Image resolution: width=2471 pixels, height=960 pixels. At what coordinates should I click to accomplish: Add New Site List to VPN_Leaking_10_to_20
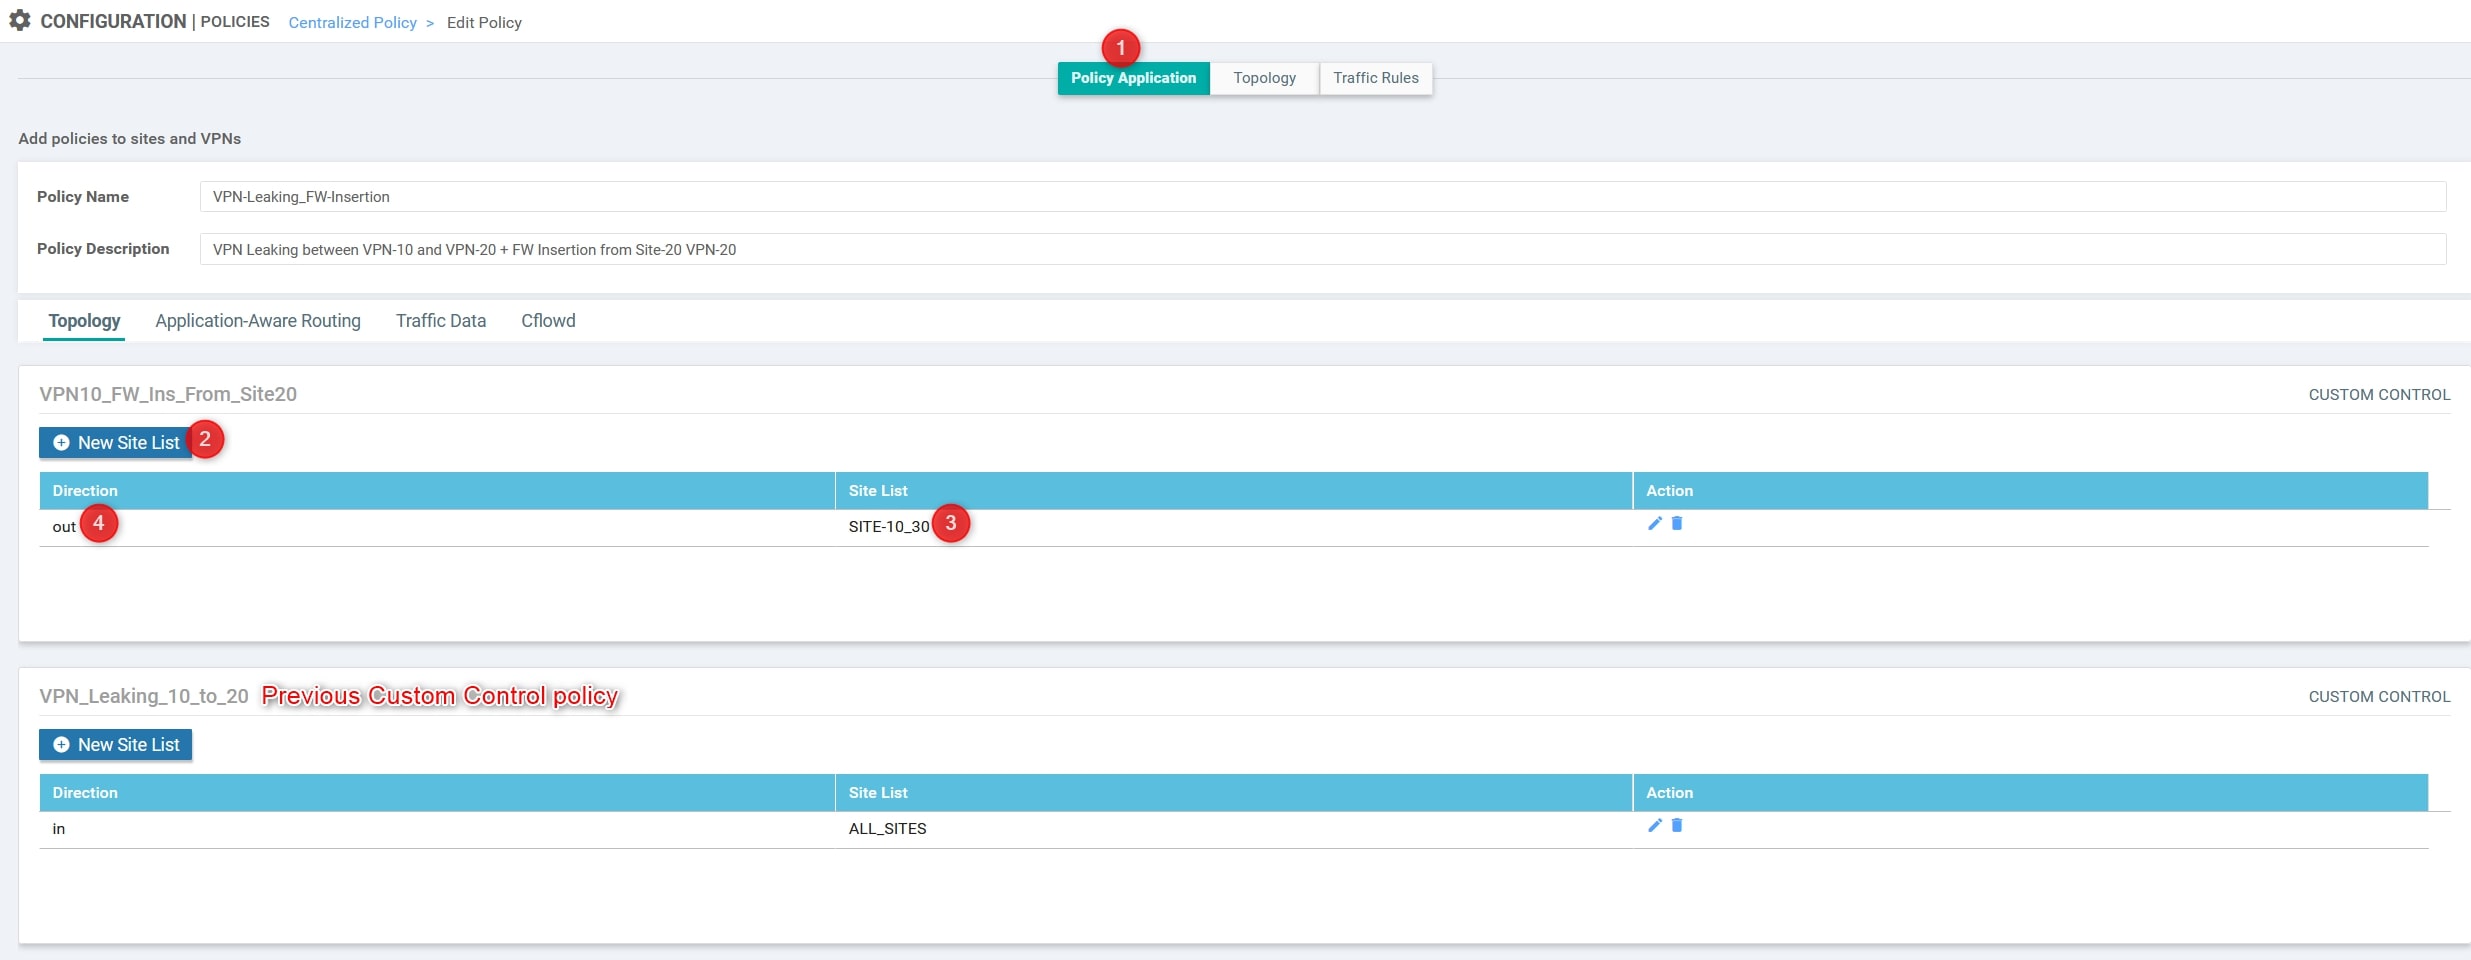tap(116, 745)
